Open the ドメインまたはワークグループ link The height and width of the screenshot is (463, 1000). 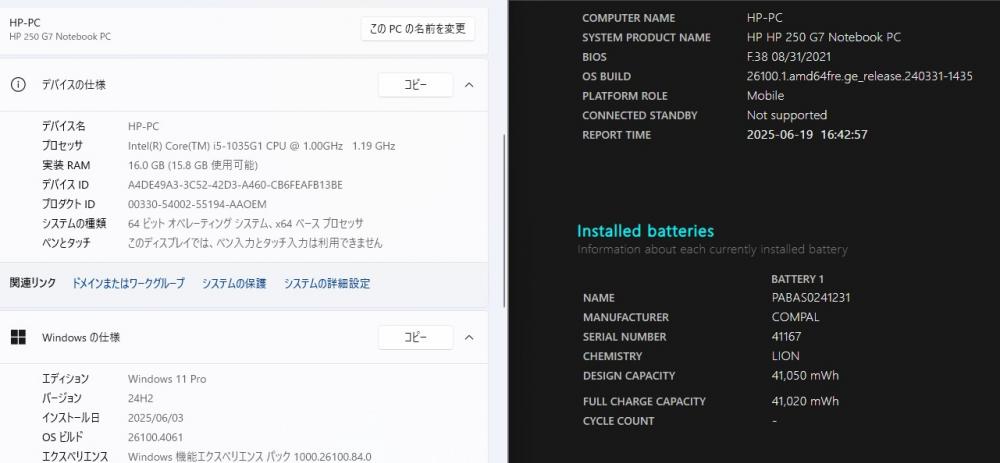tap(128, 283)
